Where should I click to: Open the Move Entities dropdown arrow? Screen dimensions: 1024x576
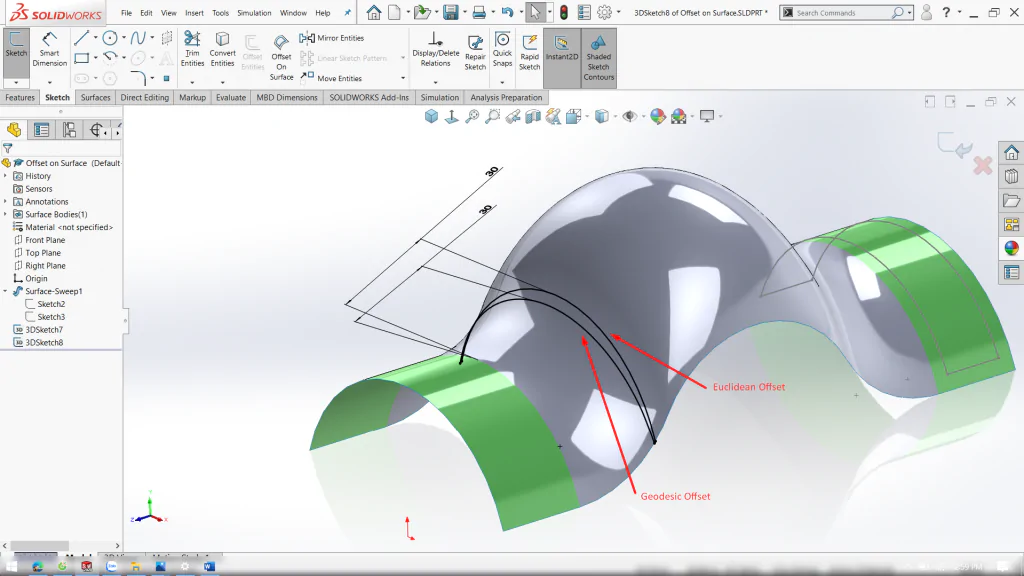[403, 78]
